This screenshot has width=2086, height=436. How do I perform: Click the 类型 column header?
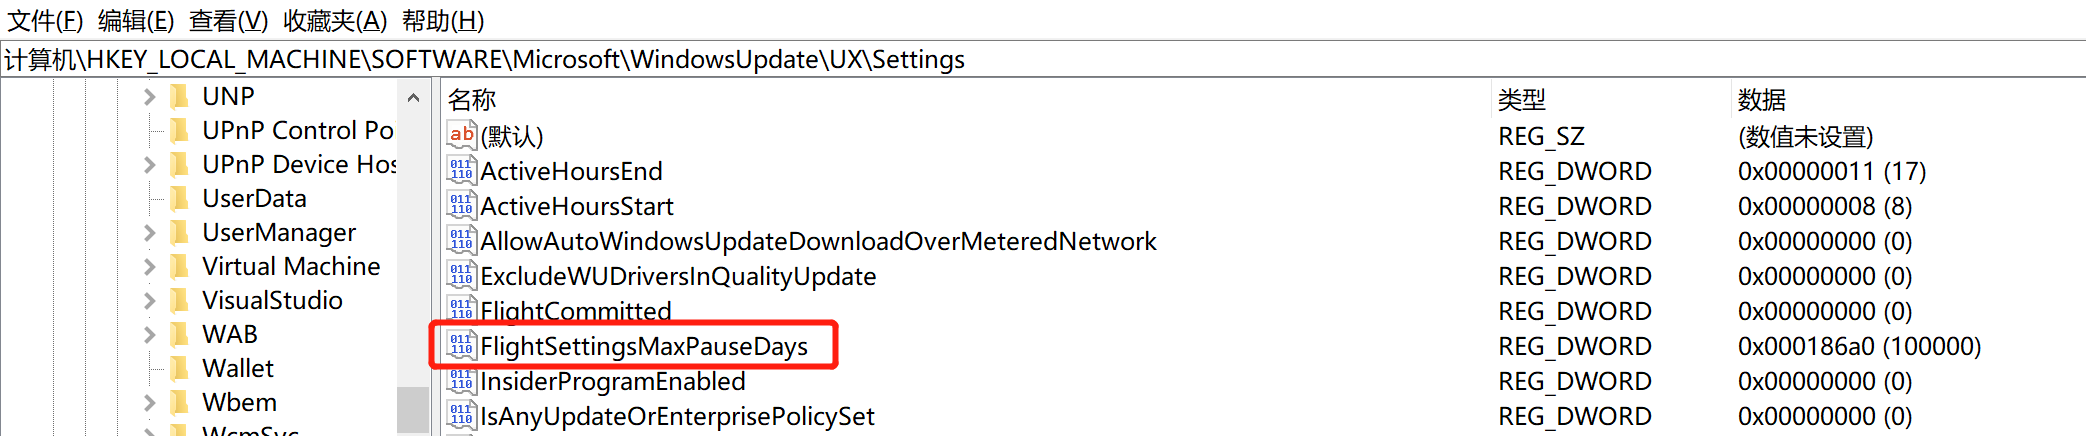pos(1521,100)
